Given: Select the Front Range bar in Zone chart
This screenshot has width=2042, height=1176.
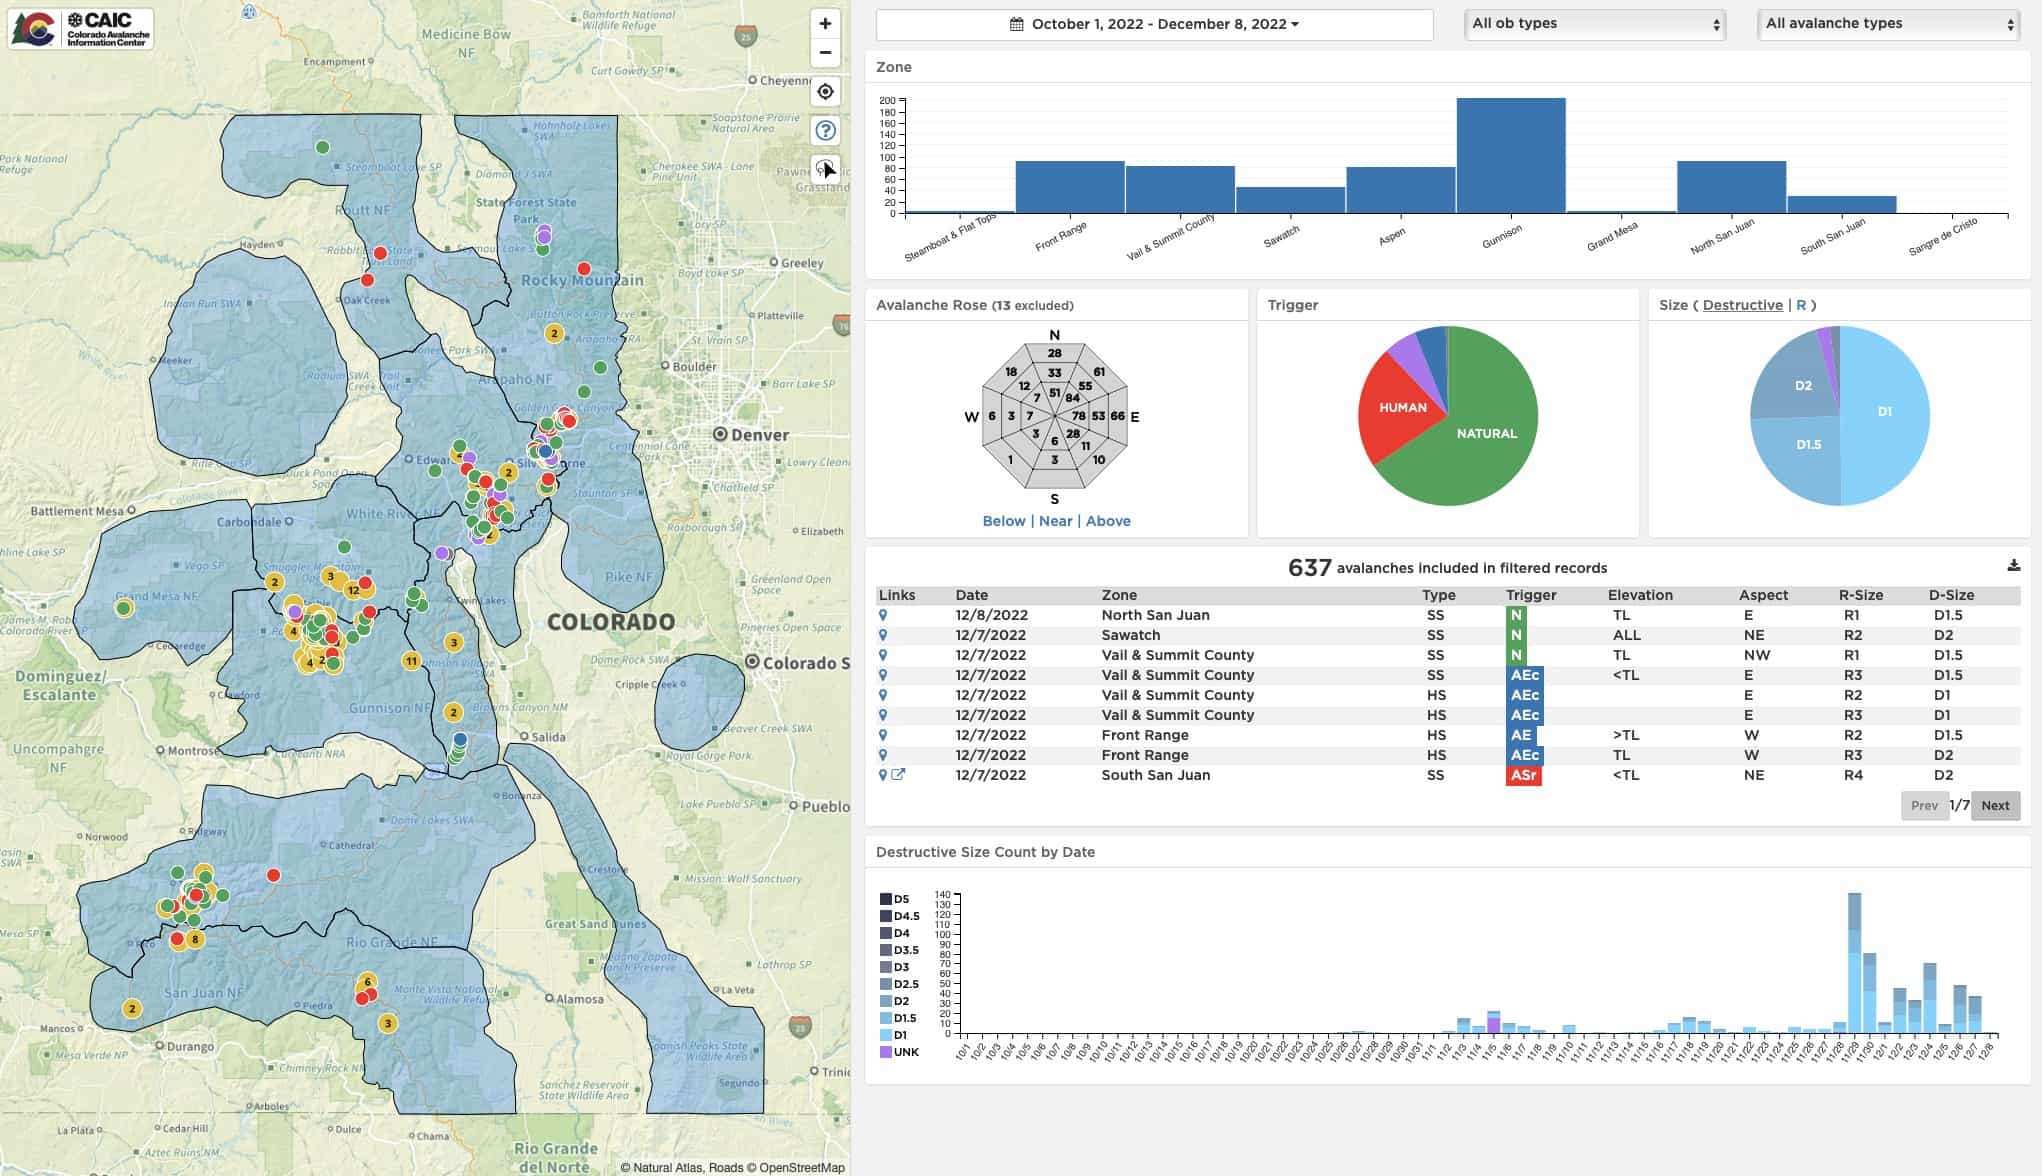Looking at the screenshot, I should (1070, 187).
